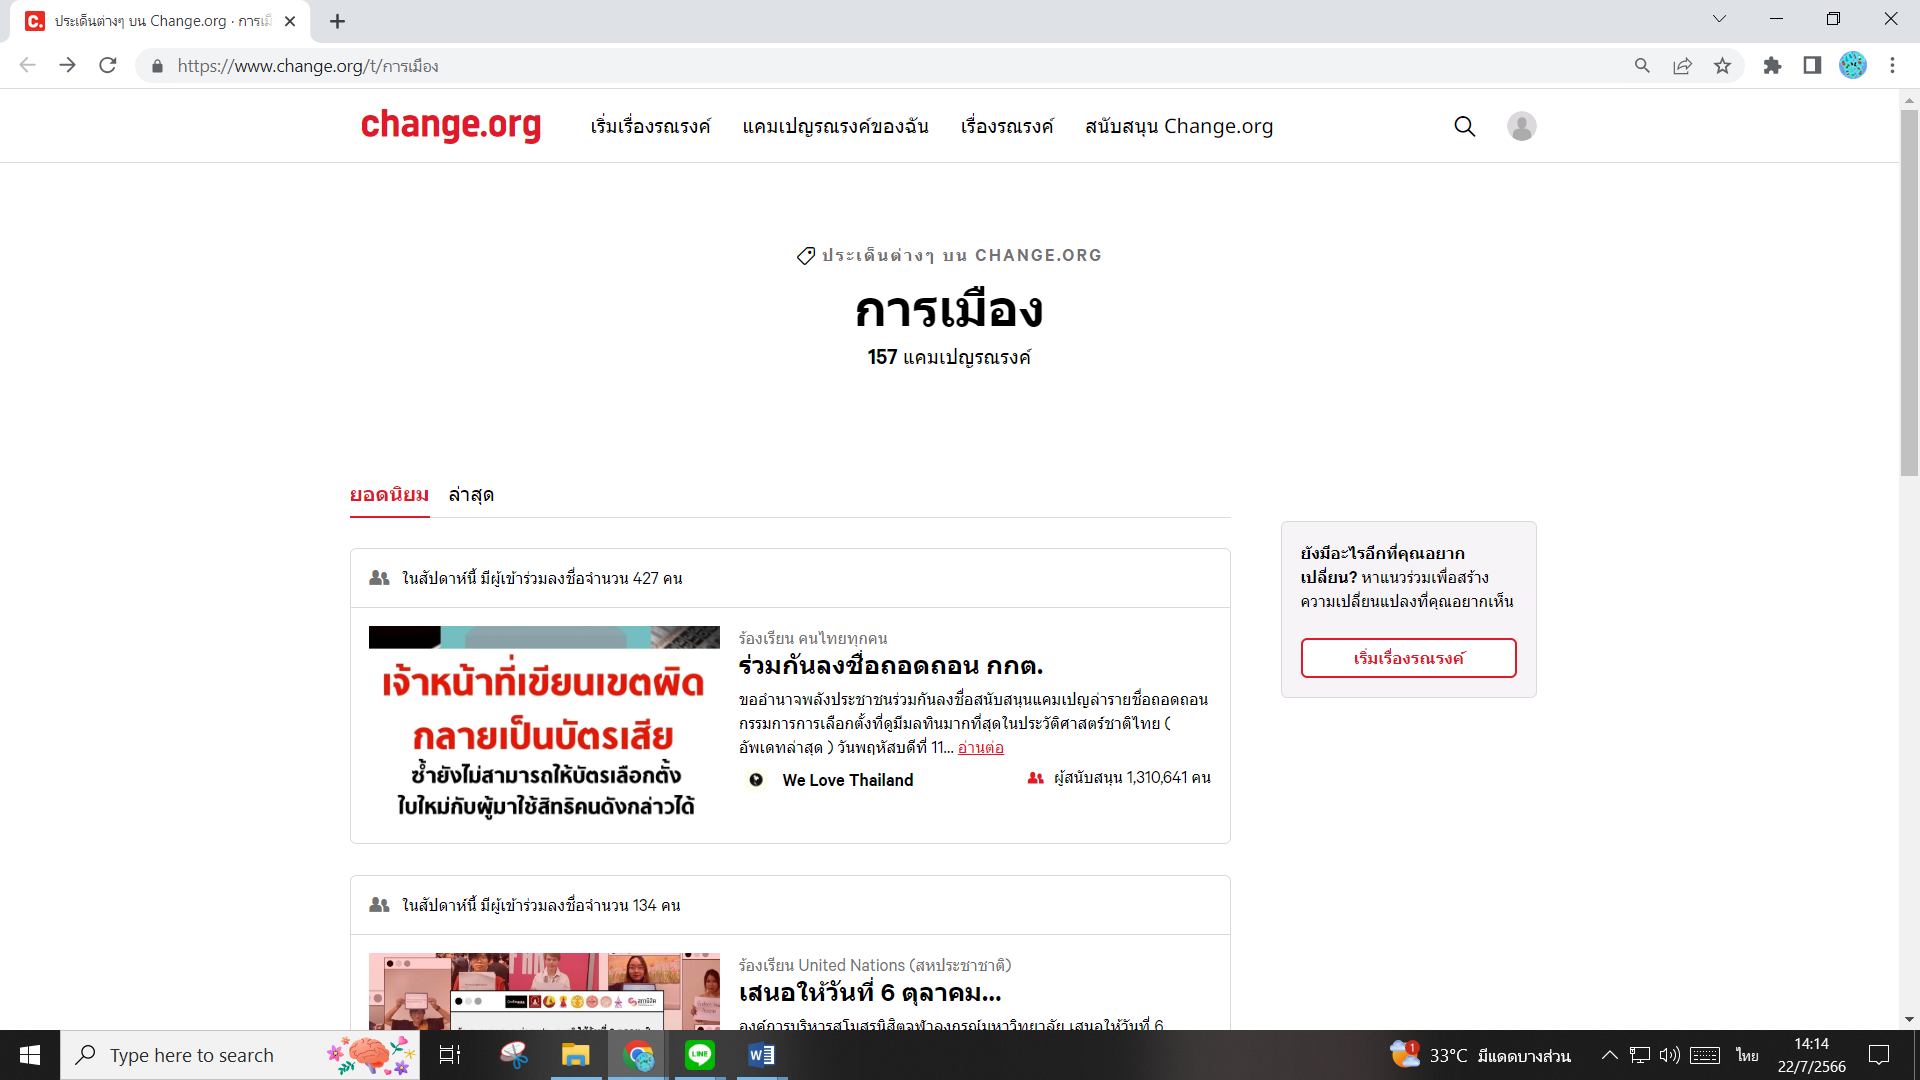Switch input language ไทย
The height and width of the screenshot is (1080, 1920).
point(1747,1055)
